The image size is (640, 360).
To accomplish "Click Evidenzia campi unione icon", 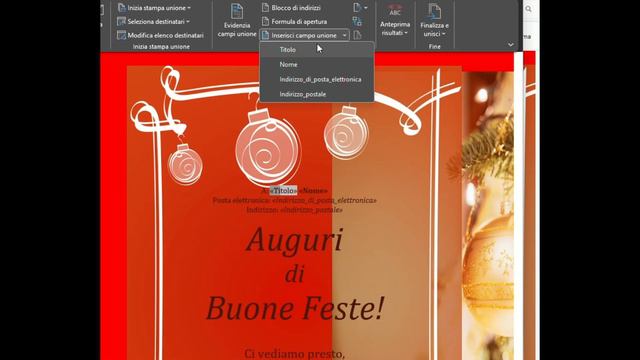I will click(x=237, y=11).
